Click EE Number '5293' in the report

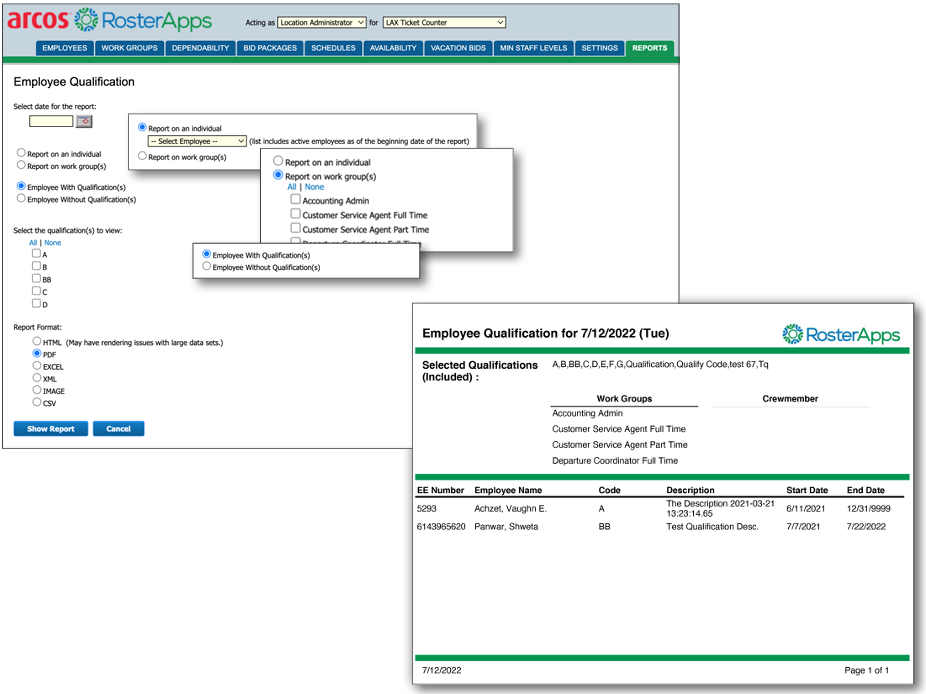(x=426, y=509)
